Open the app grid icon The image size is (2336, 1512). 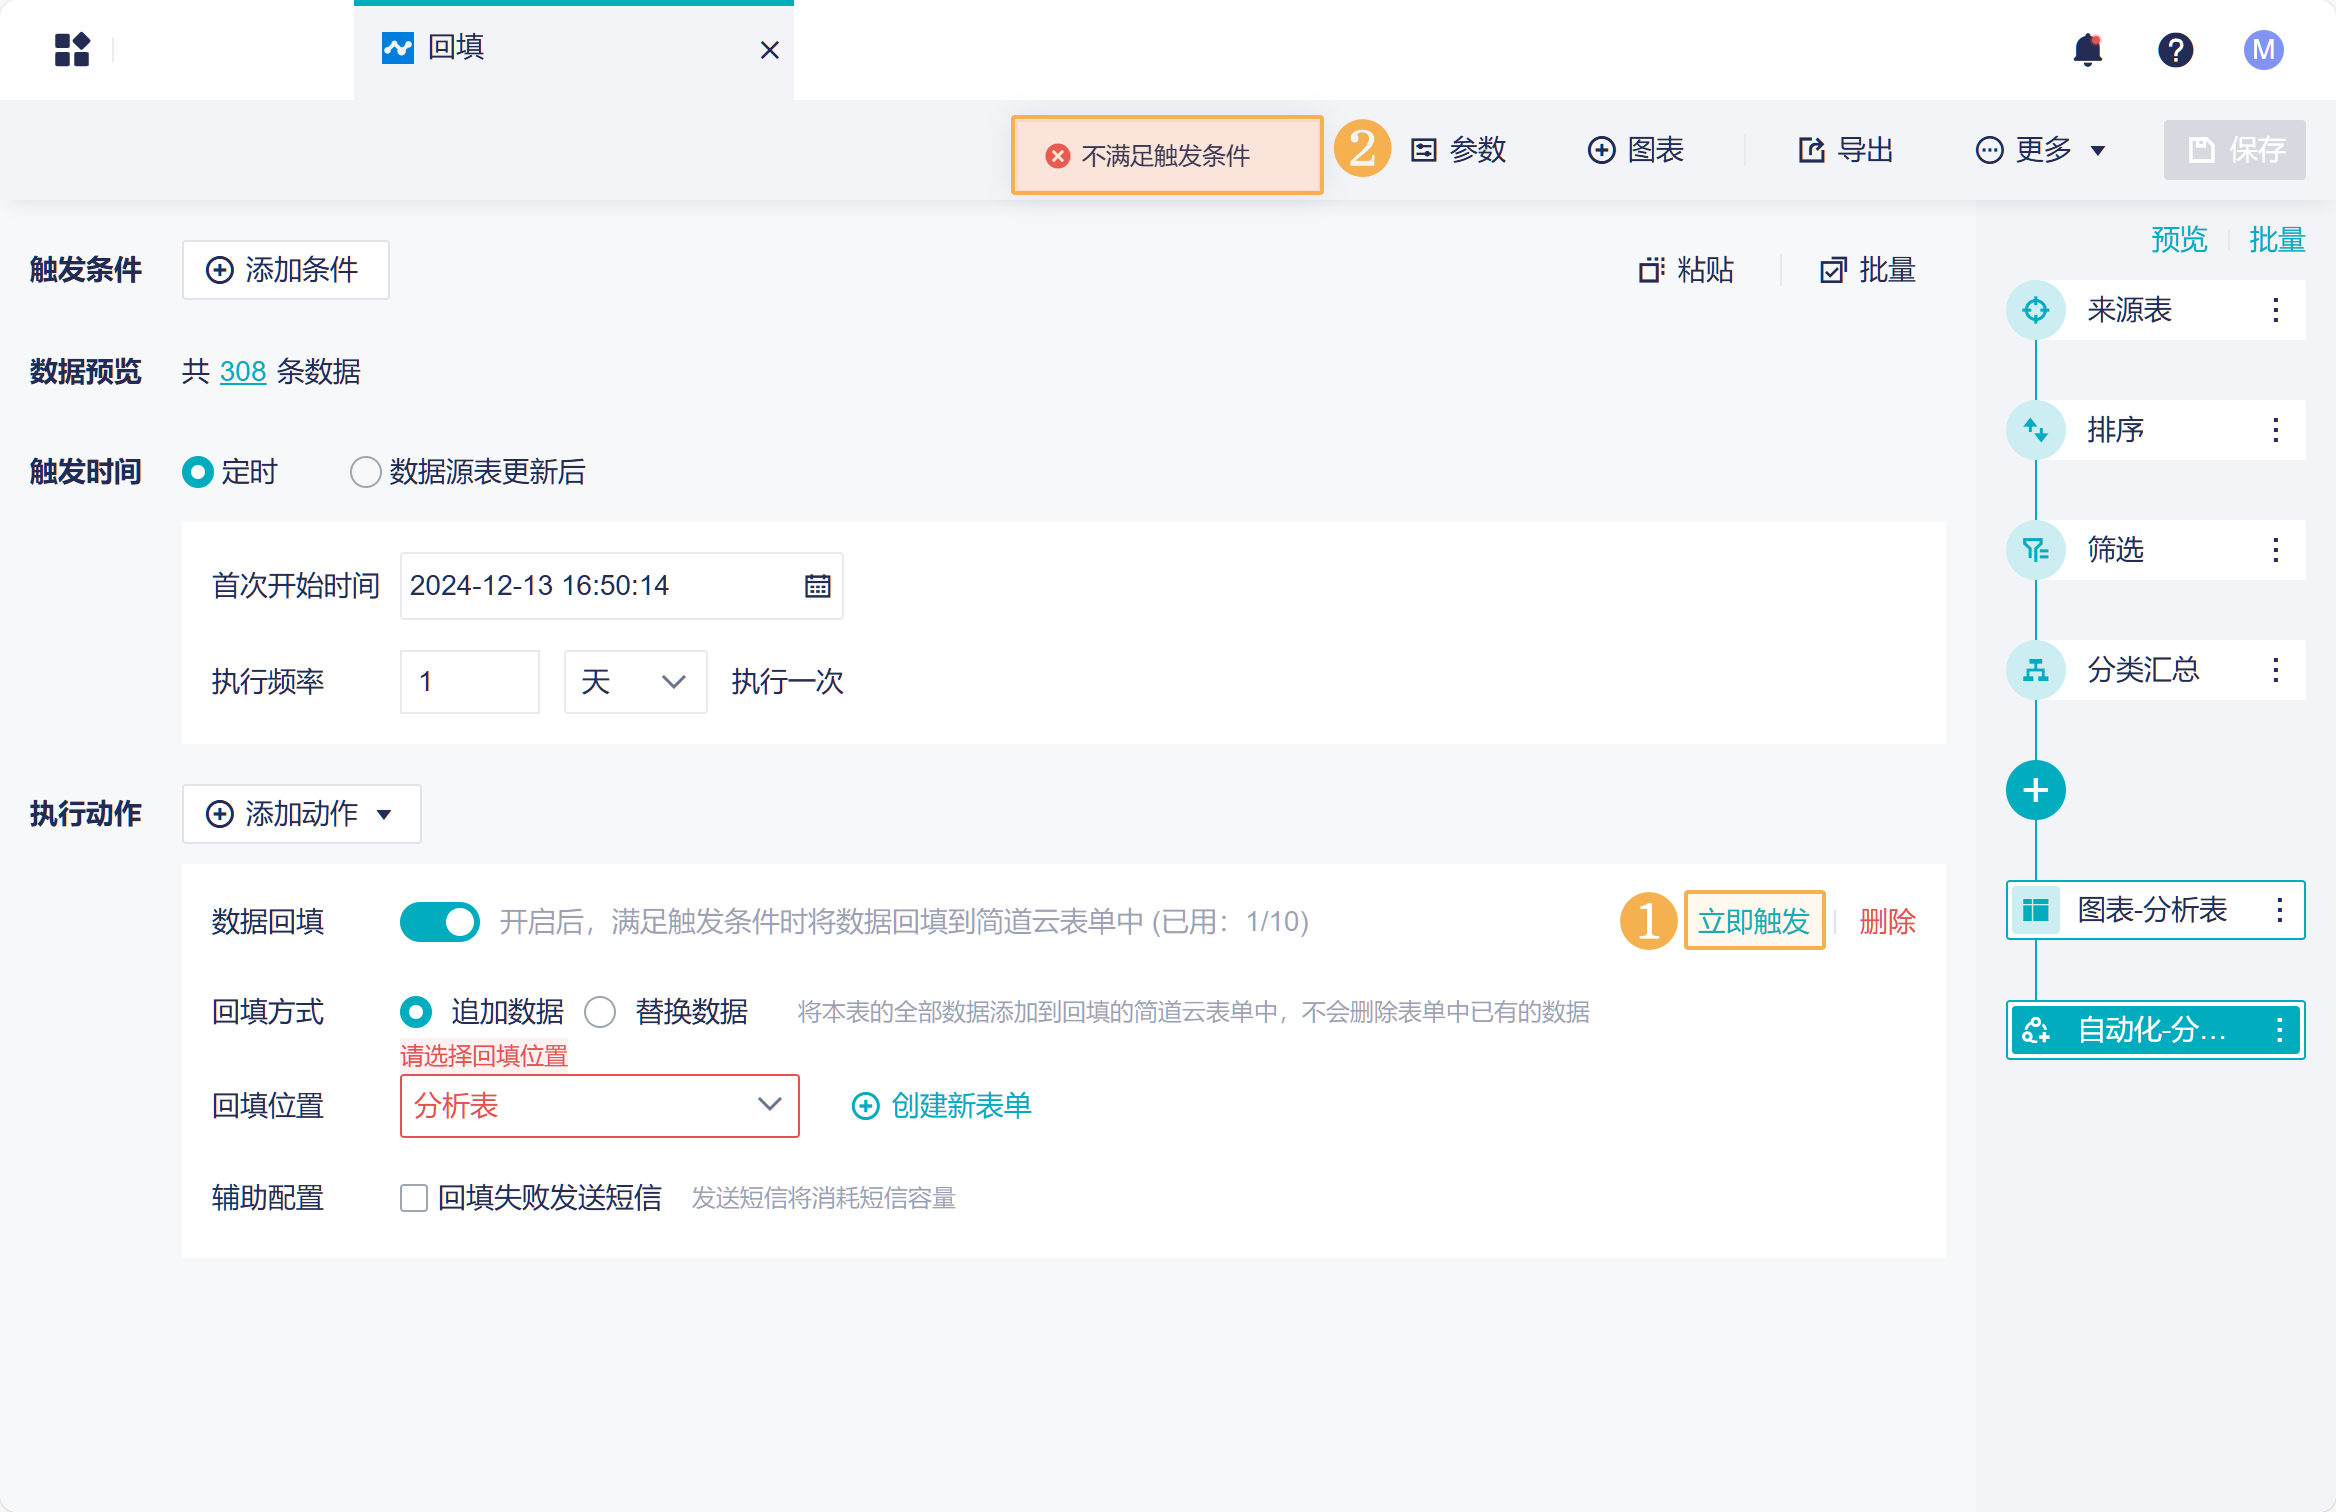(72, 50)
